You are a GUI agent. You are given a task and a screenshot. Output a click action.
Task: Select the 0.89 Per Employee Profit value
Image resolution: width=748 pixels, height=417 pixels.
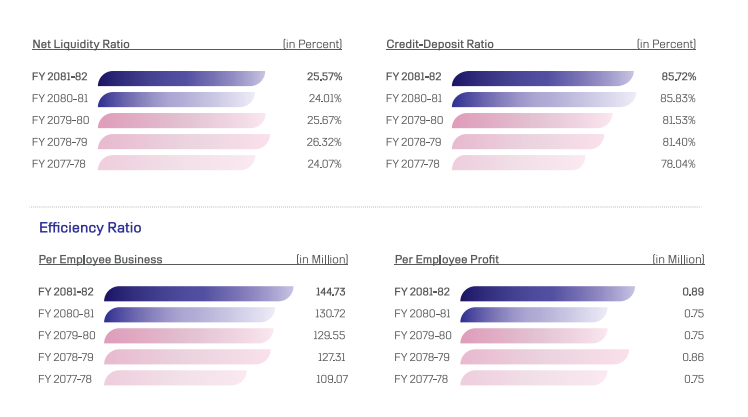tap(692, 292)
